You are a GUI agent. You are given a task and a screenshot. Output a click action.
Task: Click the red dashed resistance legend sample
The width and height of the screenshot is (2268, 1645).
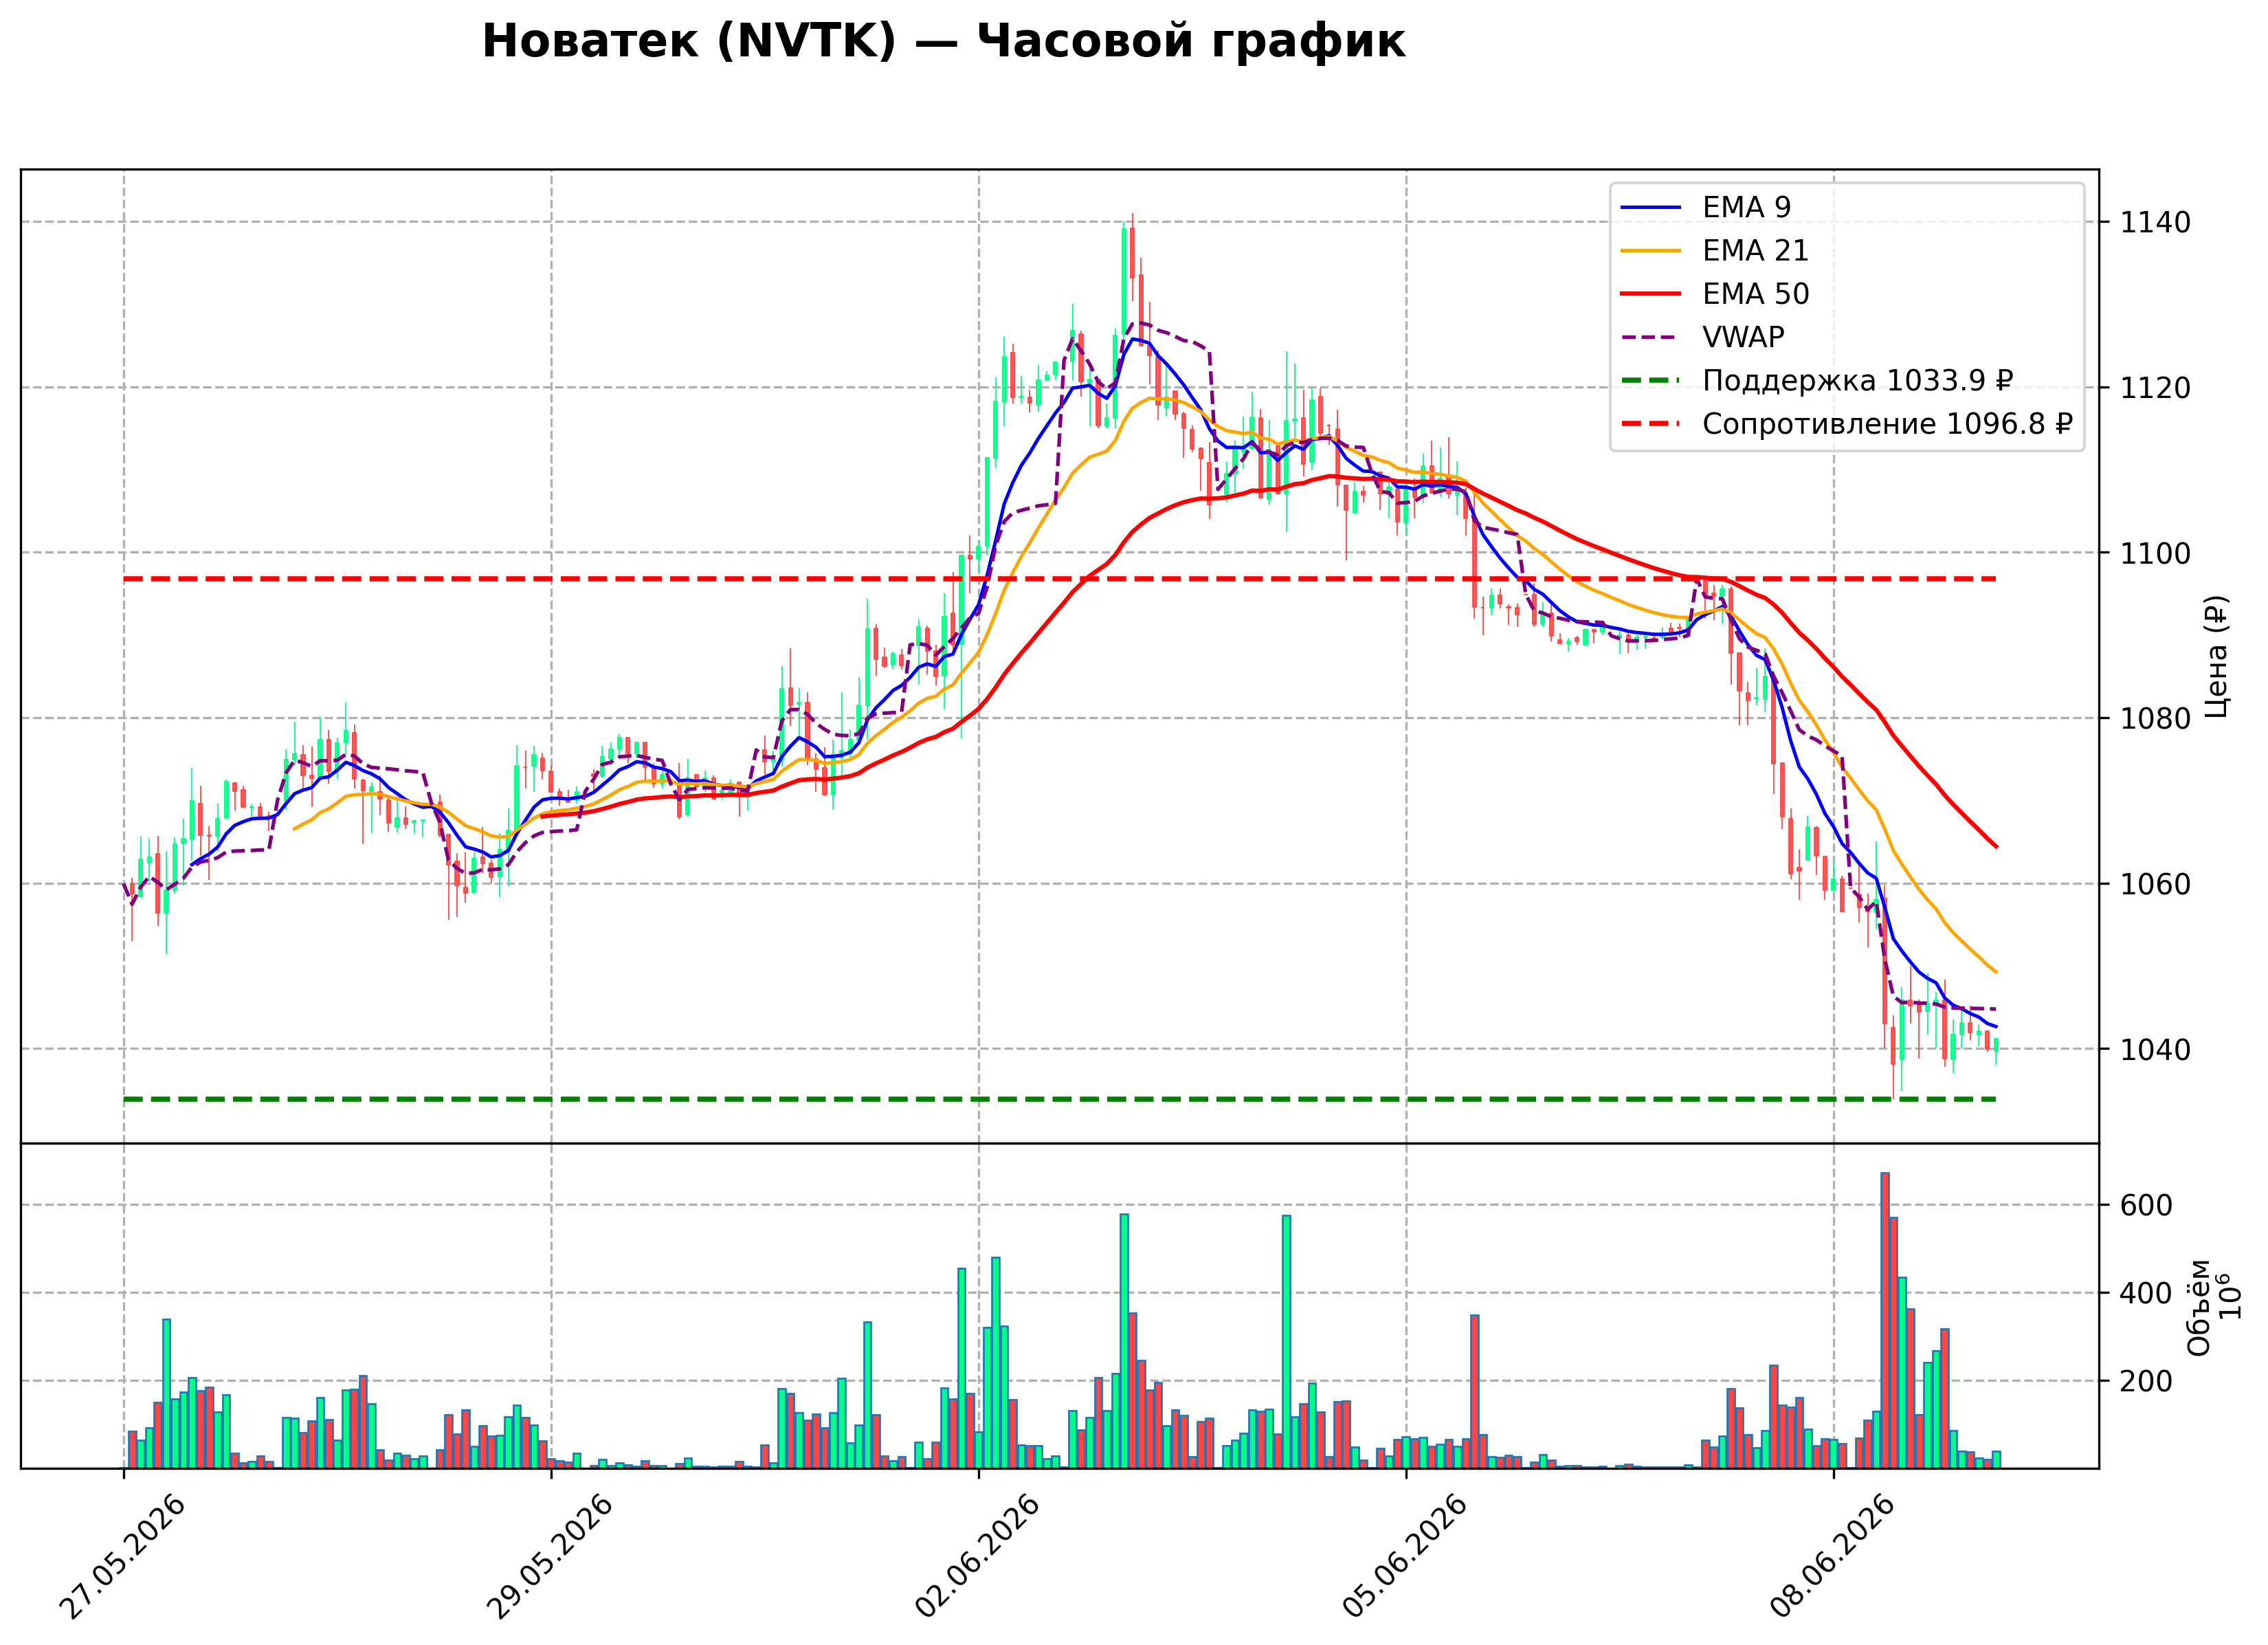coord(1651,424)
